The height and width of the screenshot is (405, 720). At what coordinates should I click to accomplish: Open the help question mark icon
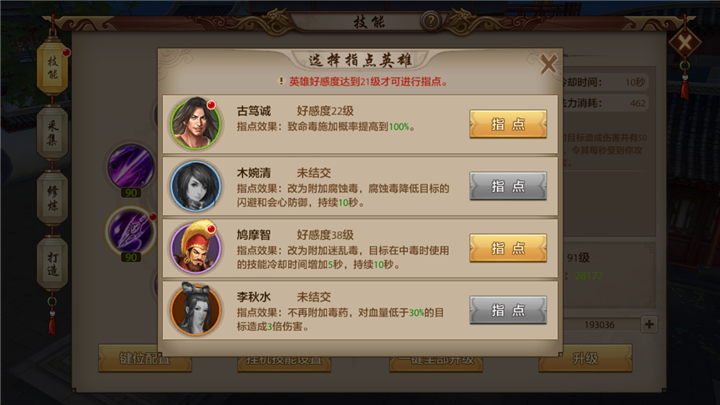(x=431, y=21)
